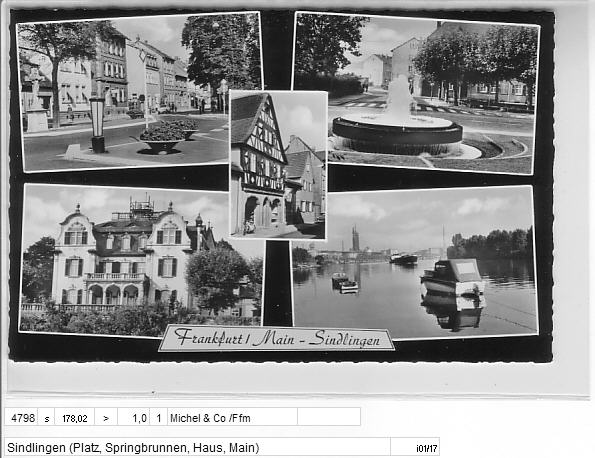Click the cell containing single digit 1
The height and width of the screenshot is (458, 595).
[x=159, y=418]
